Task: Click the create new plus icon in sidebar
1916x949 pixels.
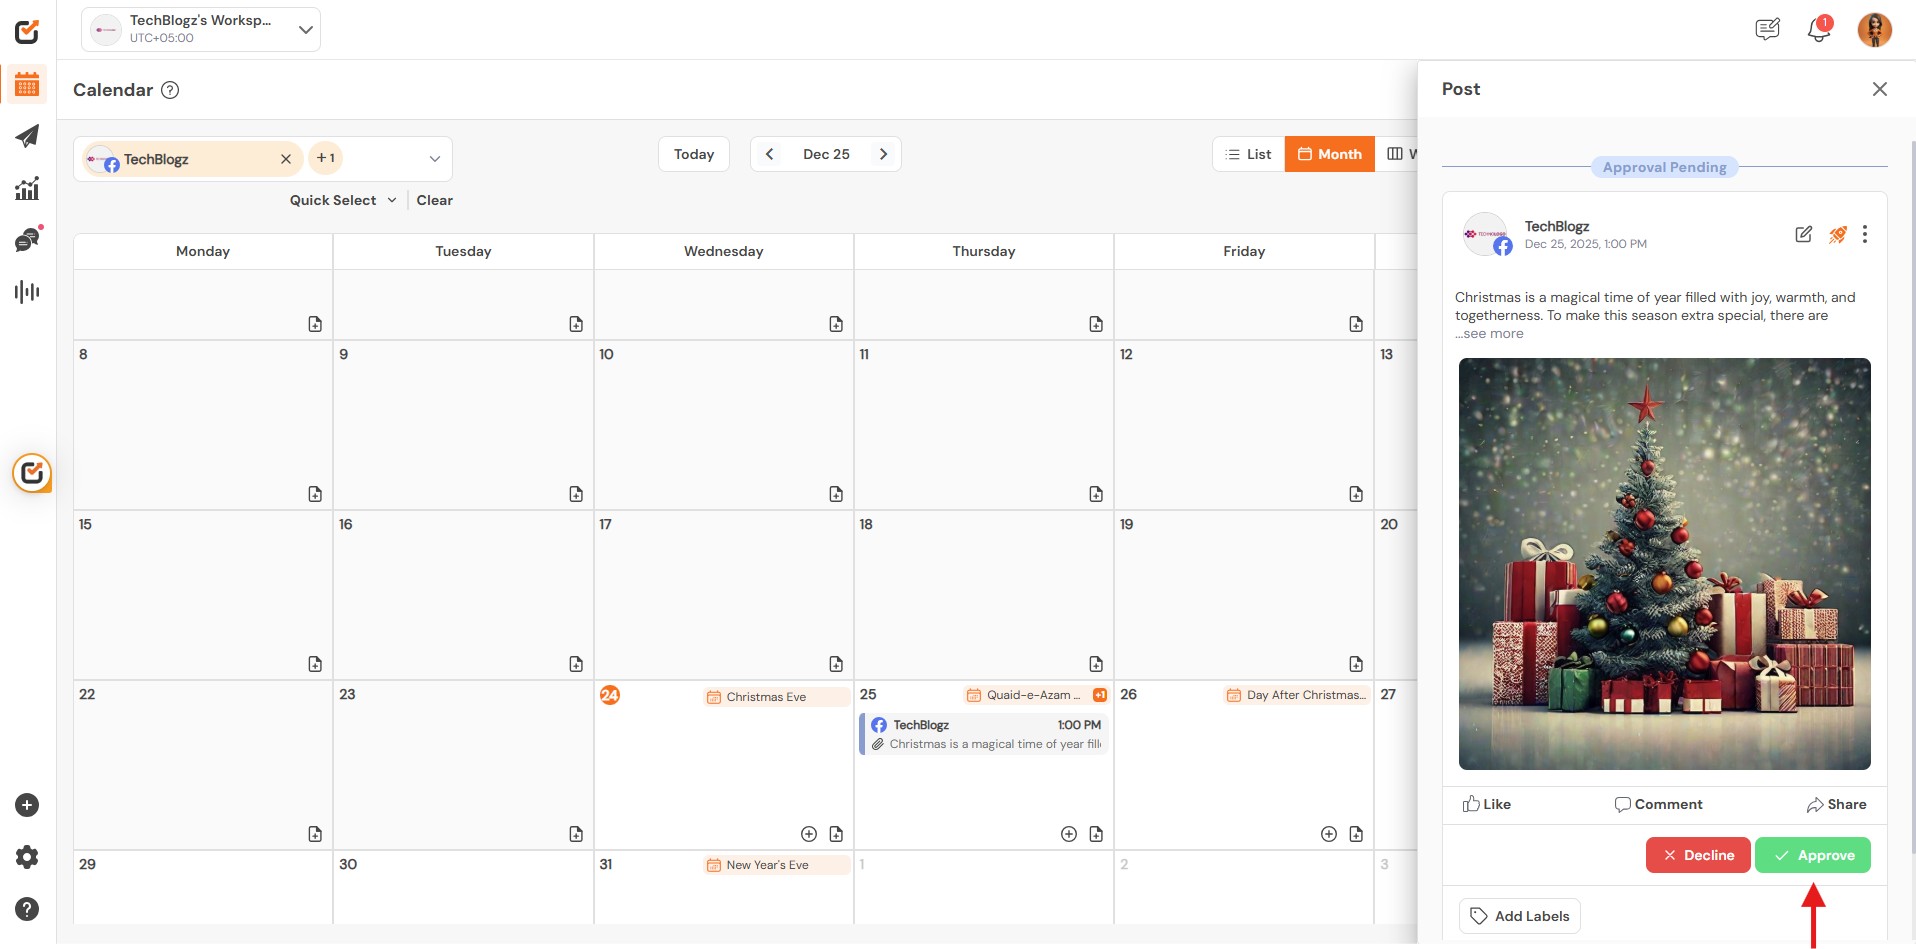Action: [x=27, y=805]
